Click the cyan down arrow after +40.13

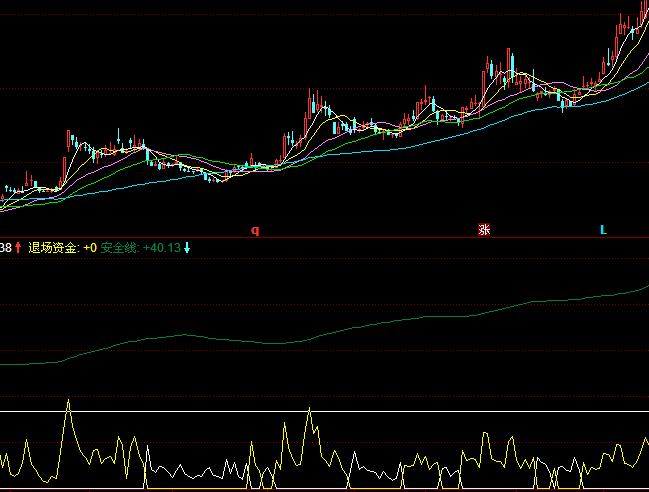(187, 247)
